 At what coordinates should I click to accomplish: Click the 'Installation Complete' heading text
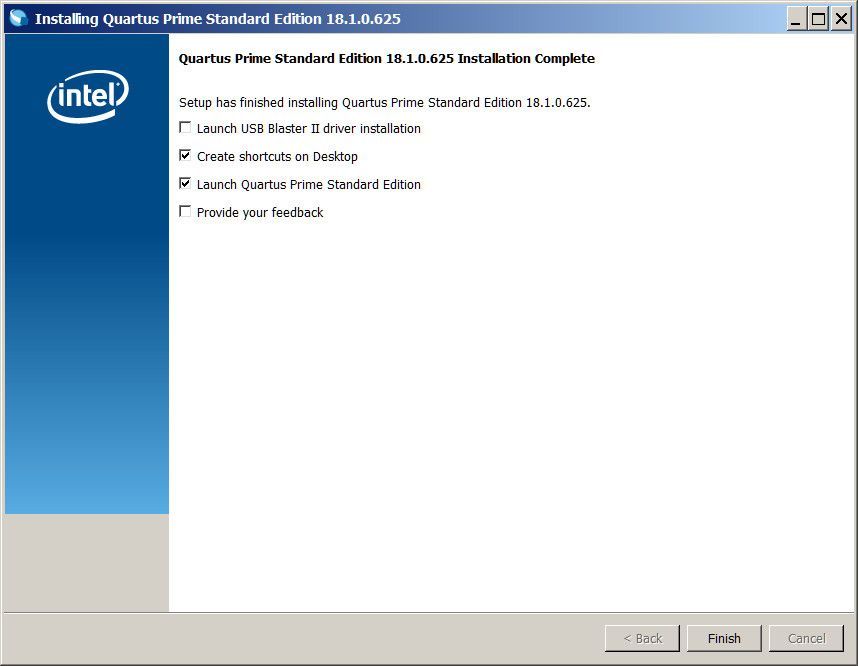click(x=386, y=59)
